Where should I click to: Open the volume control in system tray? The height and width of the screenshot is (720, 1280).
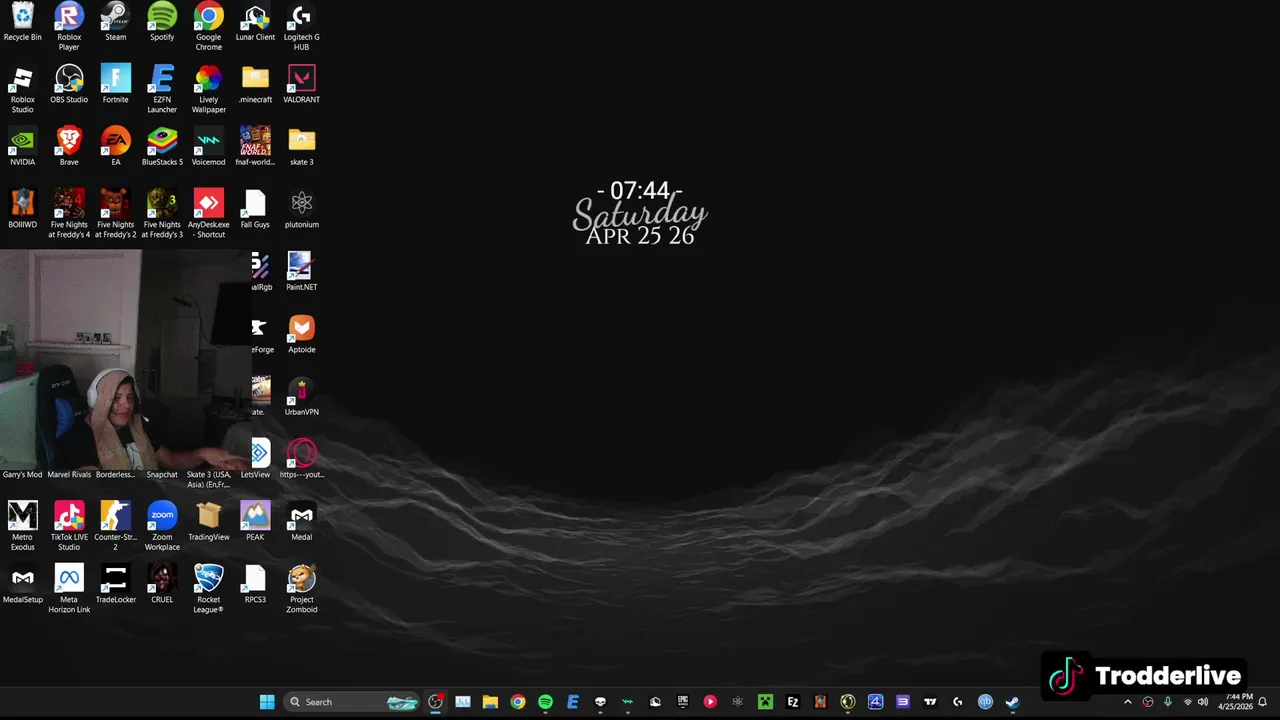coord(1204,702)
